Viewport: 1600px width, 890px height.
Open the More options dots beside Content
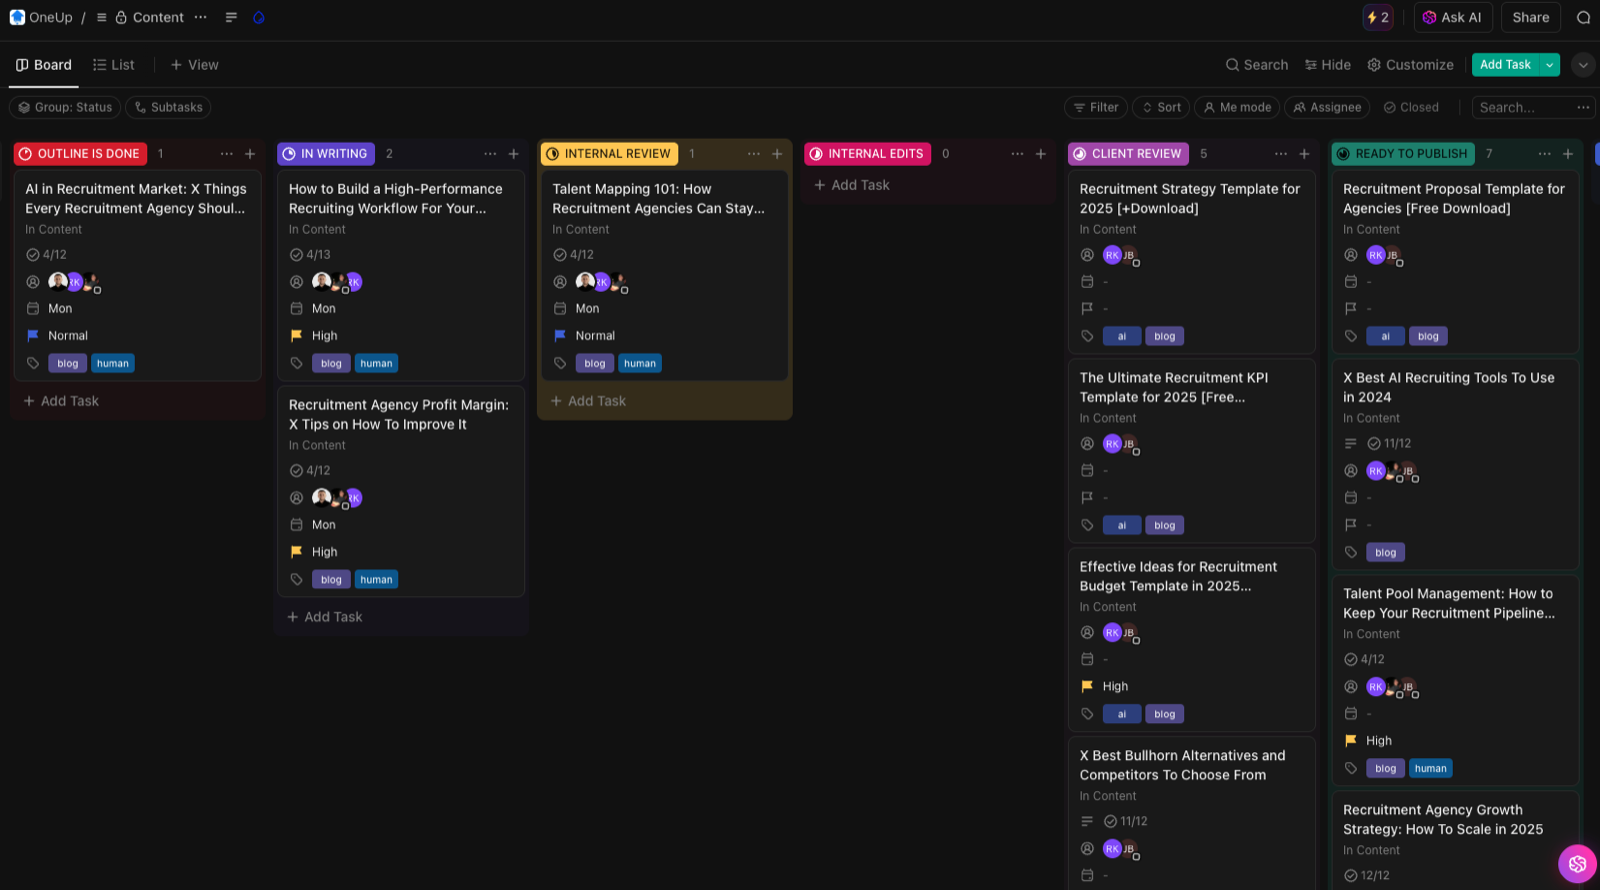click(201, 17)
